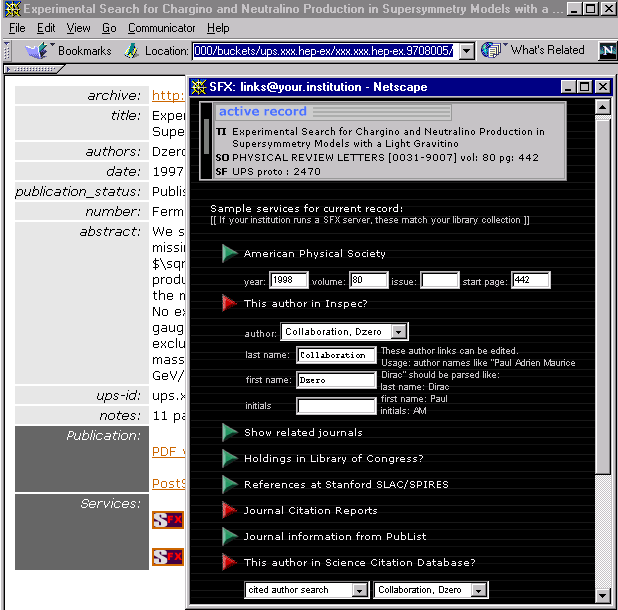Open the Communicator menu

pos(162,28)
